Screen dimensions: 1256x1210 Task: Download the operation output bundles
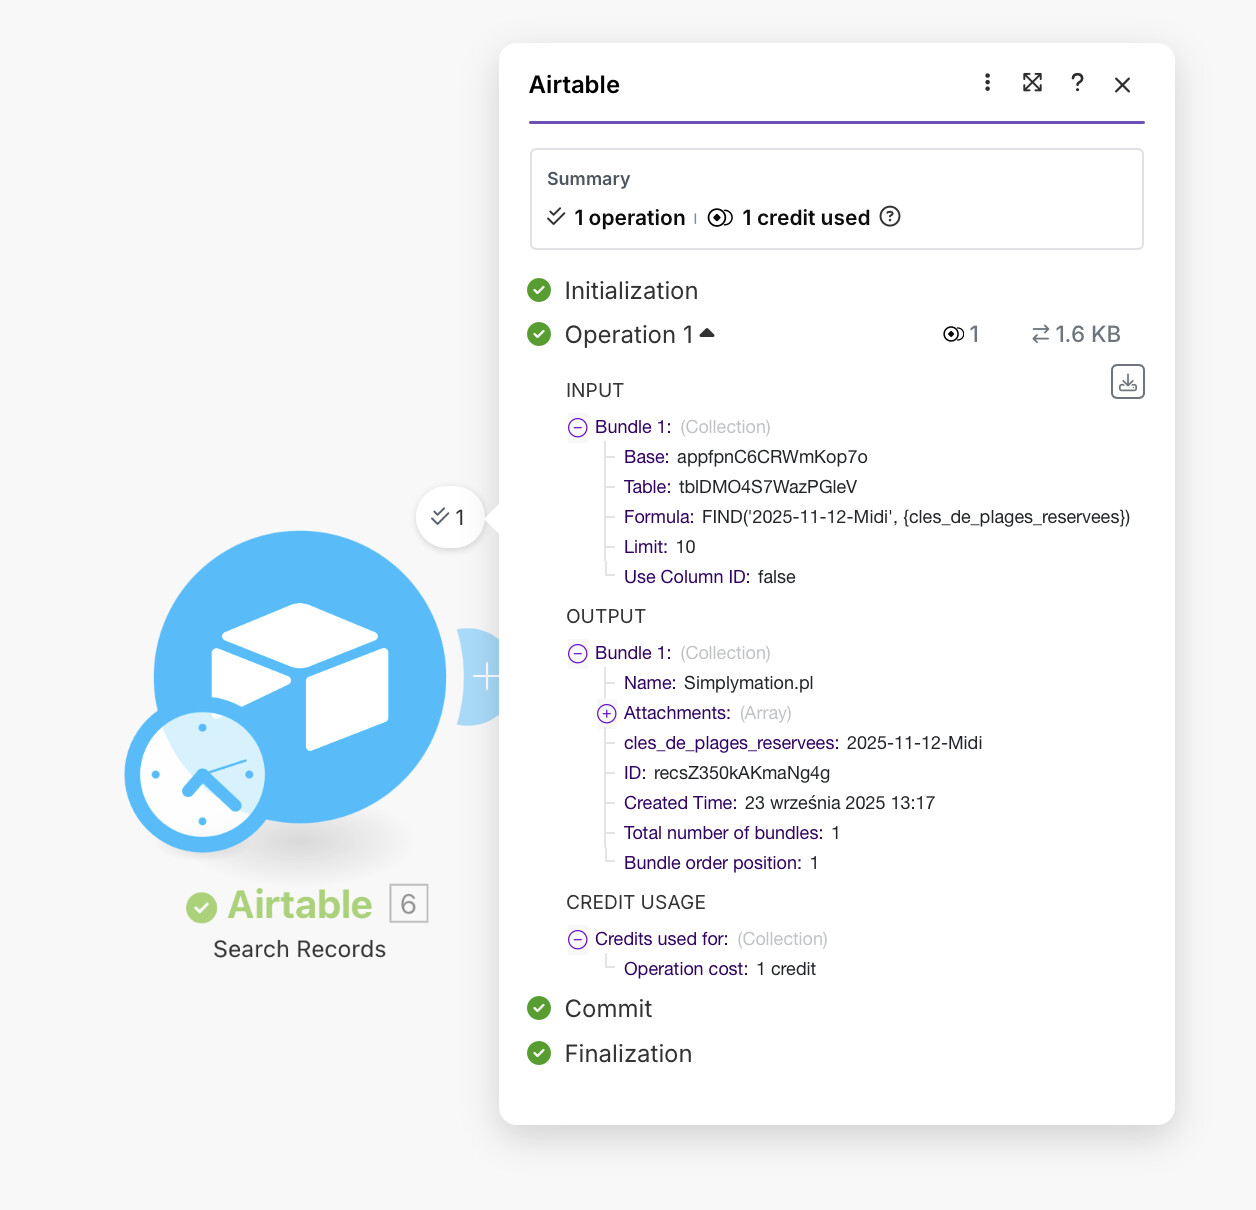[x=1128, y=382]
